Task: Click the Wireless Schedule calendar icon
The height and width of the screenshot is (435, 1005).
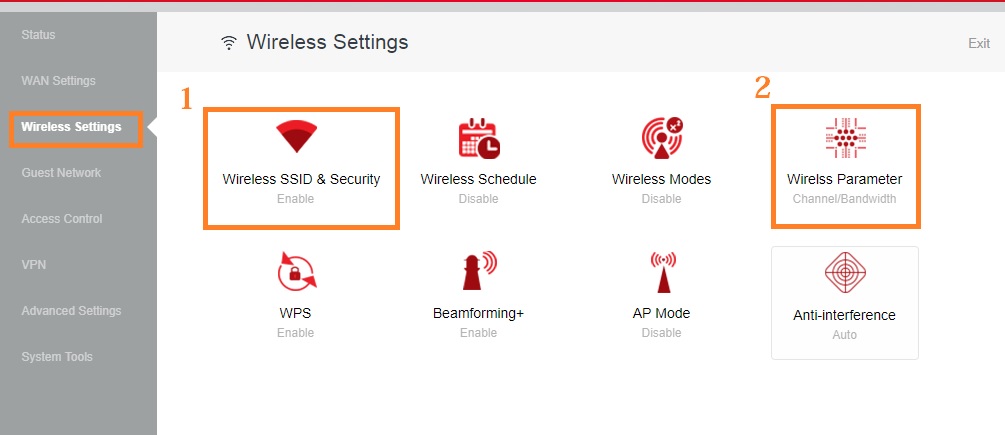Action: pos(478,139)
